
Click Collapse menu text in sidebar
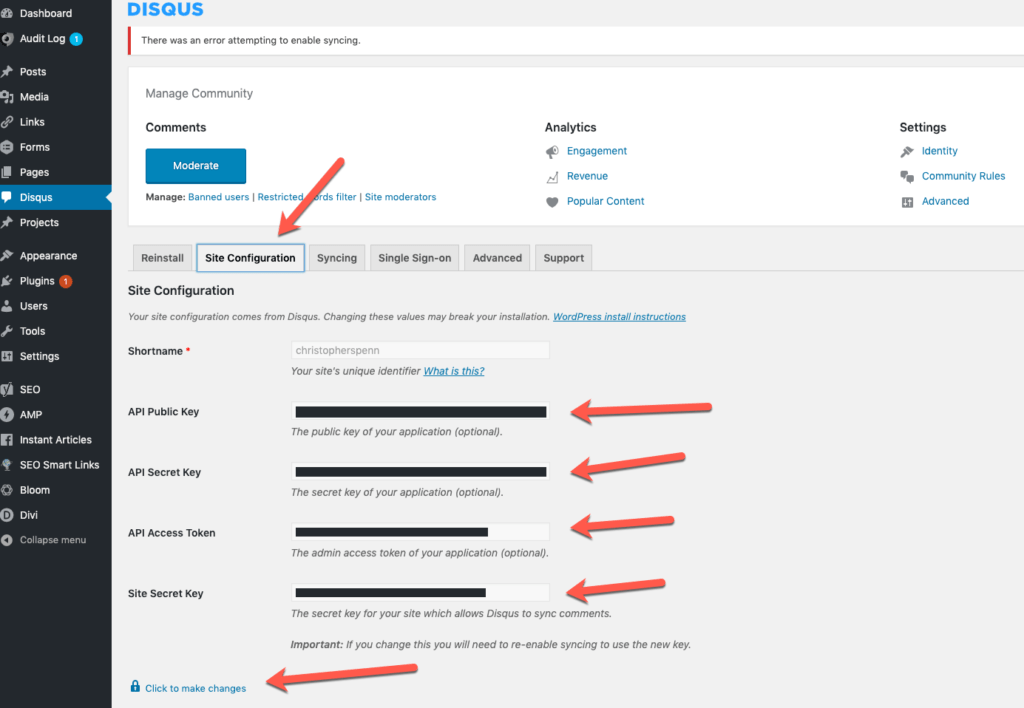click(53, 540)
